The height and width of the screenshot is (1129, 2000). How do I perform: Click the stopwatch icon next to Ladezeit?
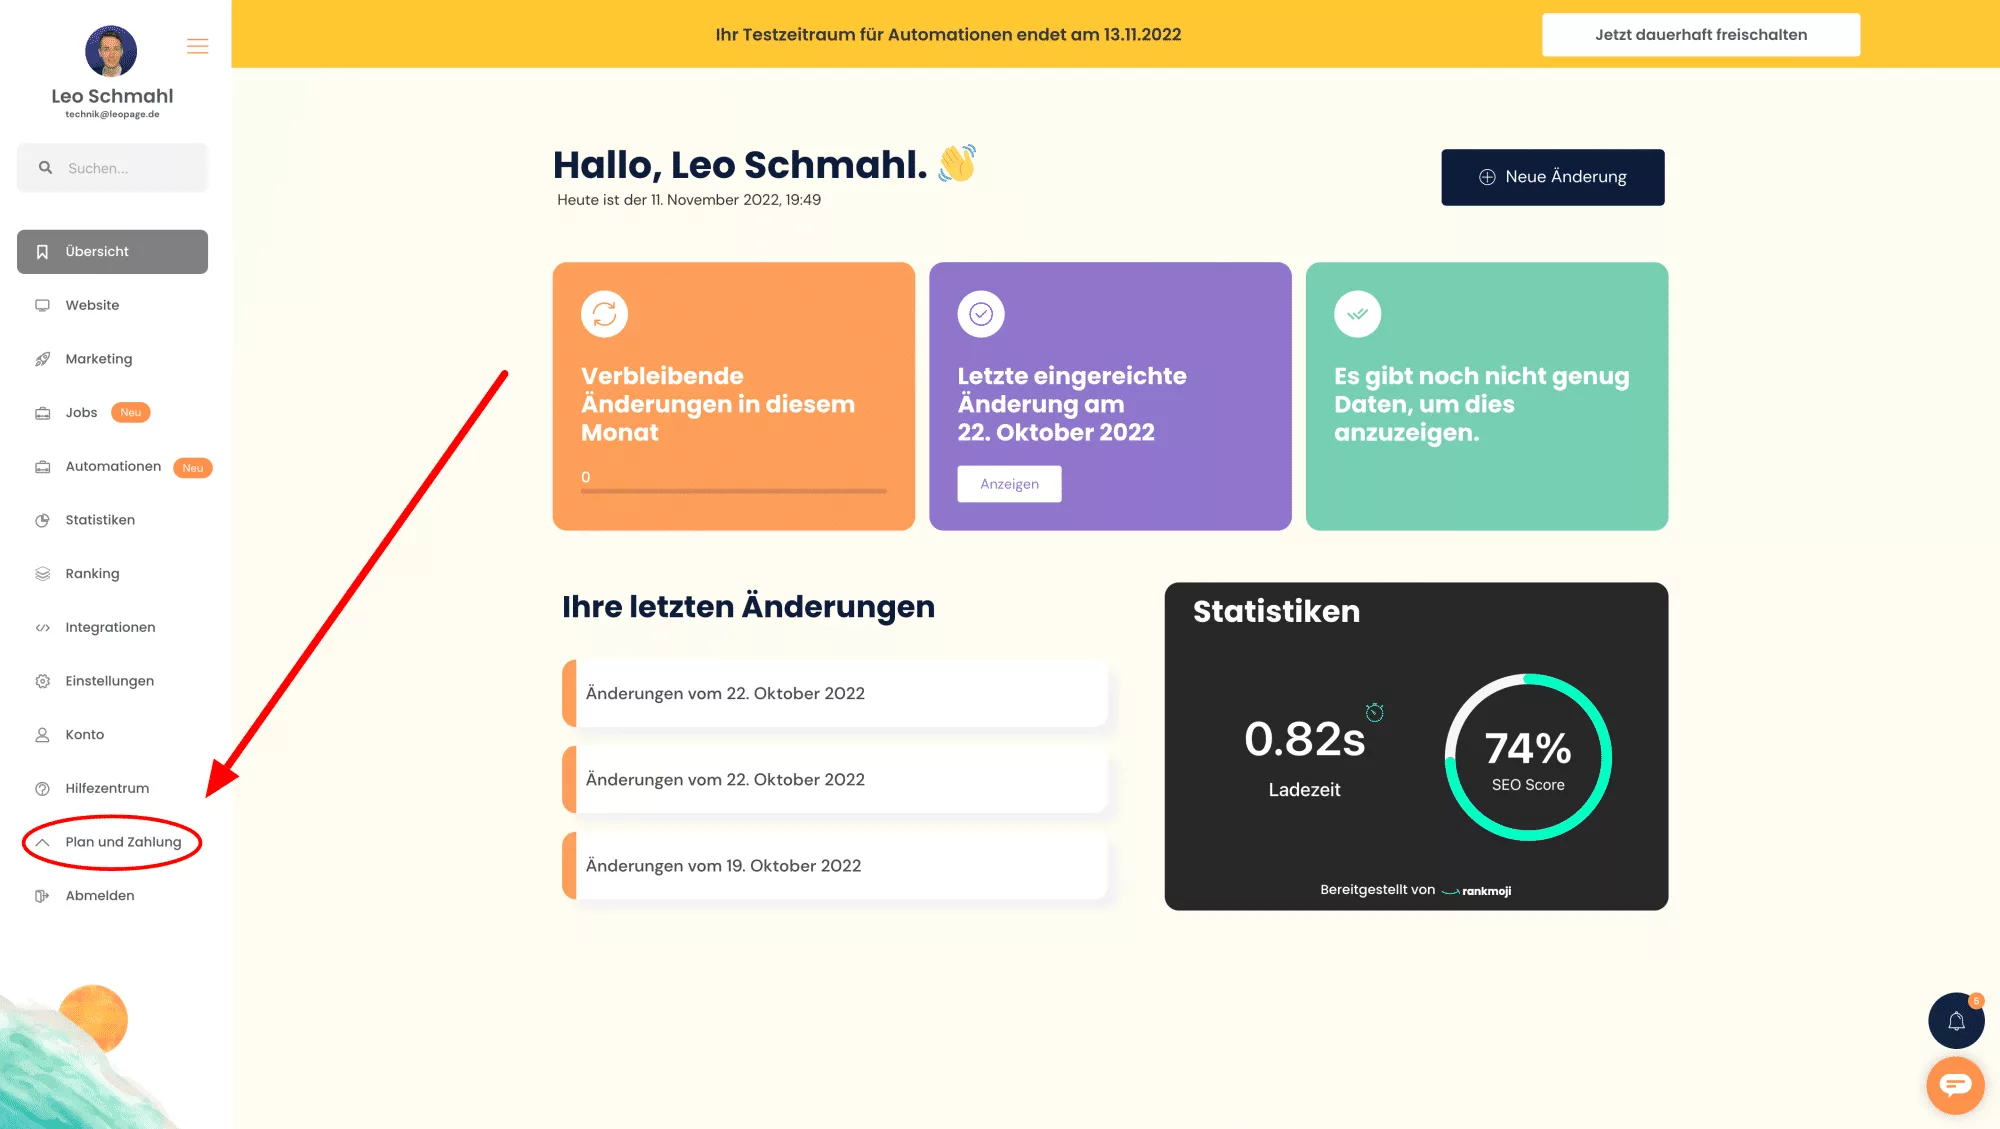[1375, 712]
